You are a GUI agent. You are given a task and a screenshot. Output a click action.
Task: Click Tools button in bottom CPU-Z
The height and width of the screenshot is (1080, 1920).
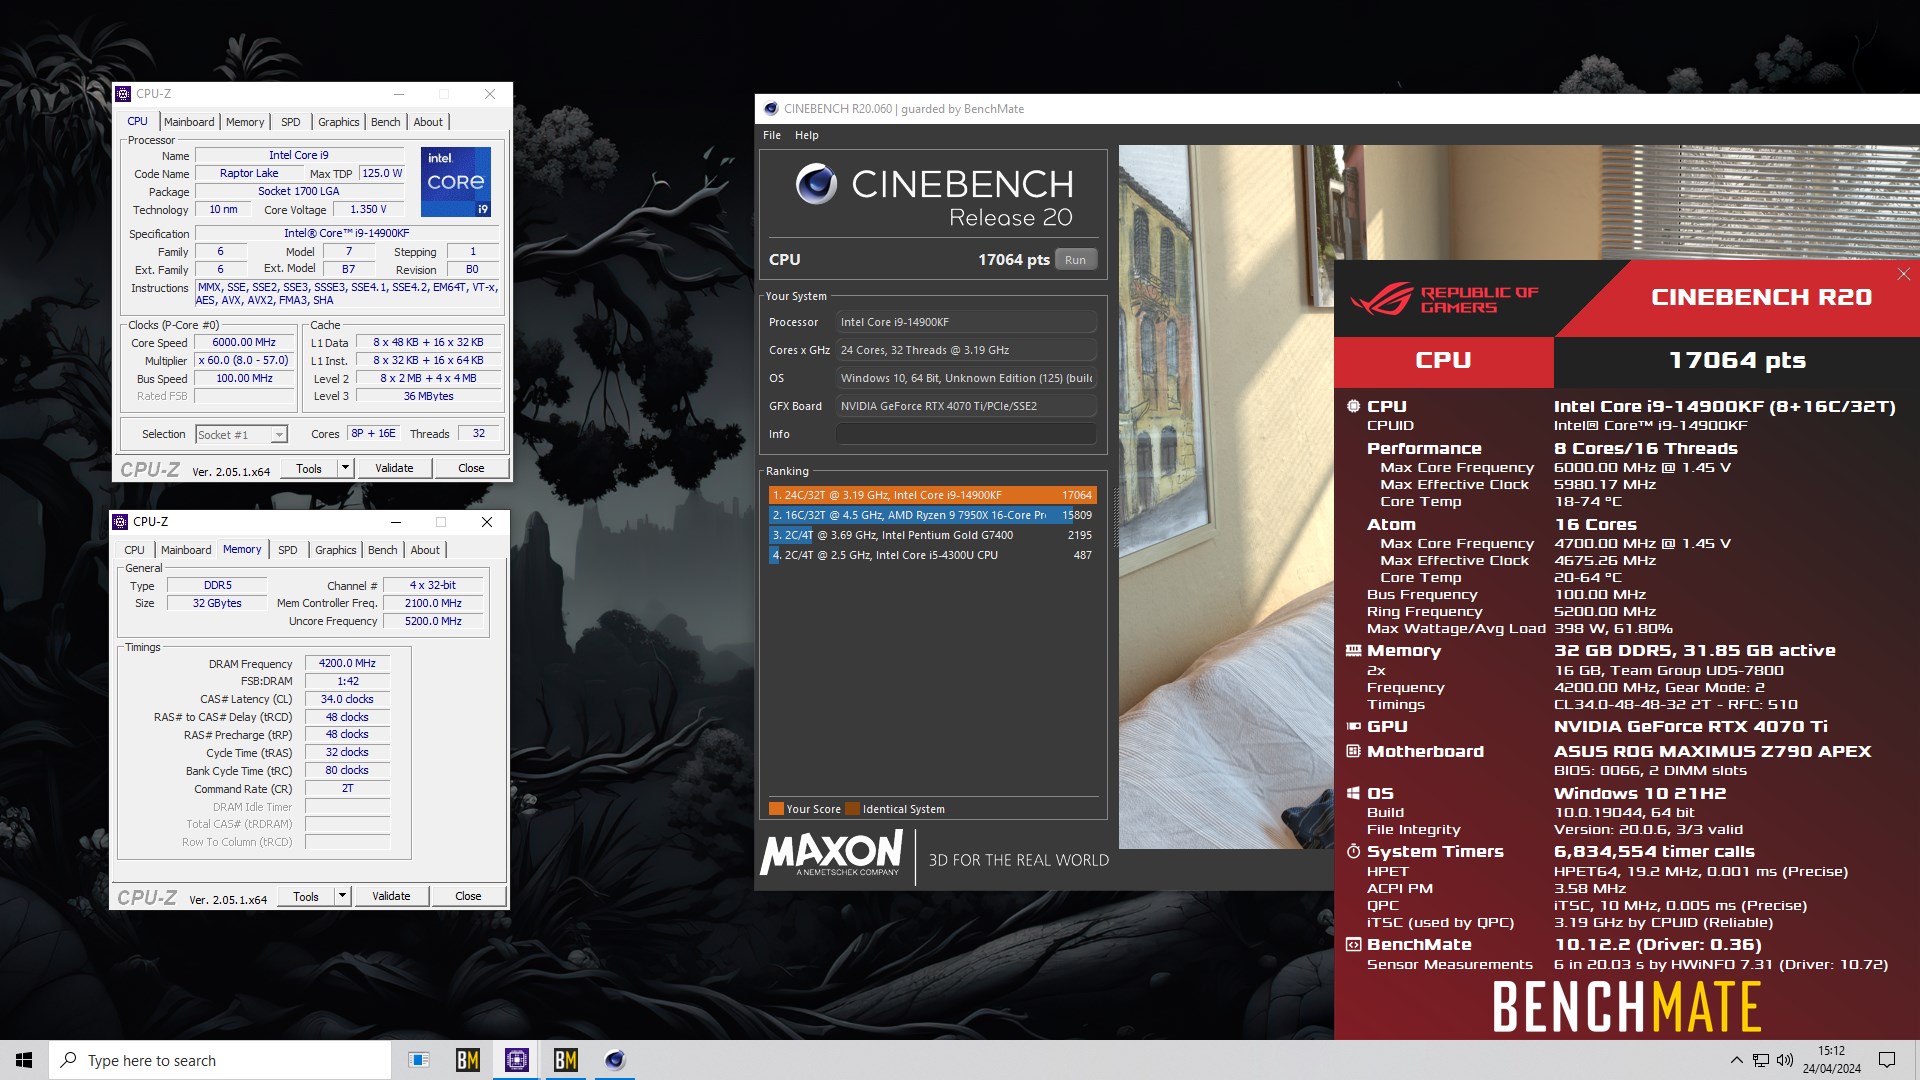[306, 896]
